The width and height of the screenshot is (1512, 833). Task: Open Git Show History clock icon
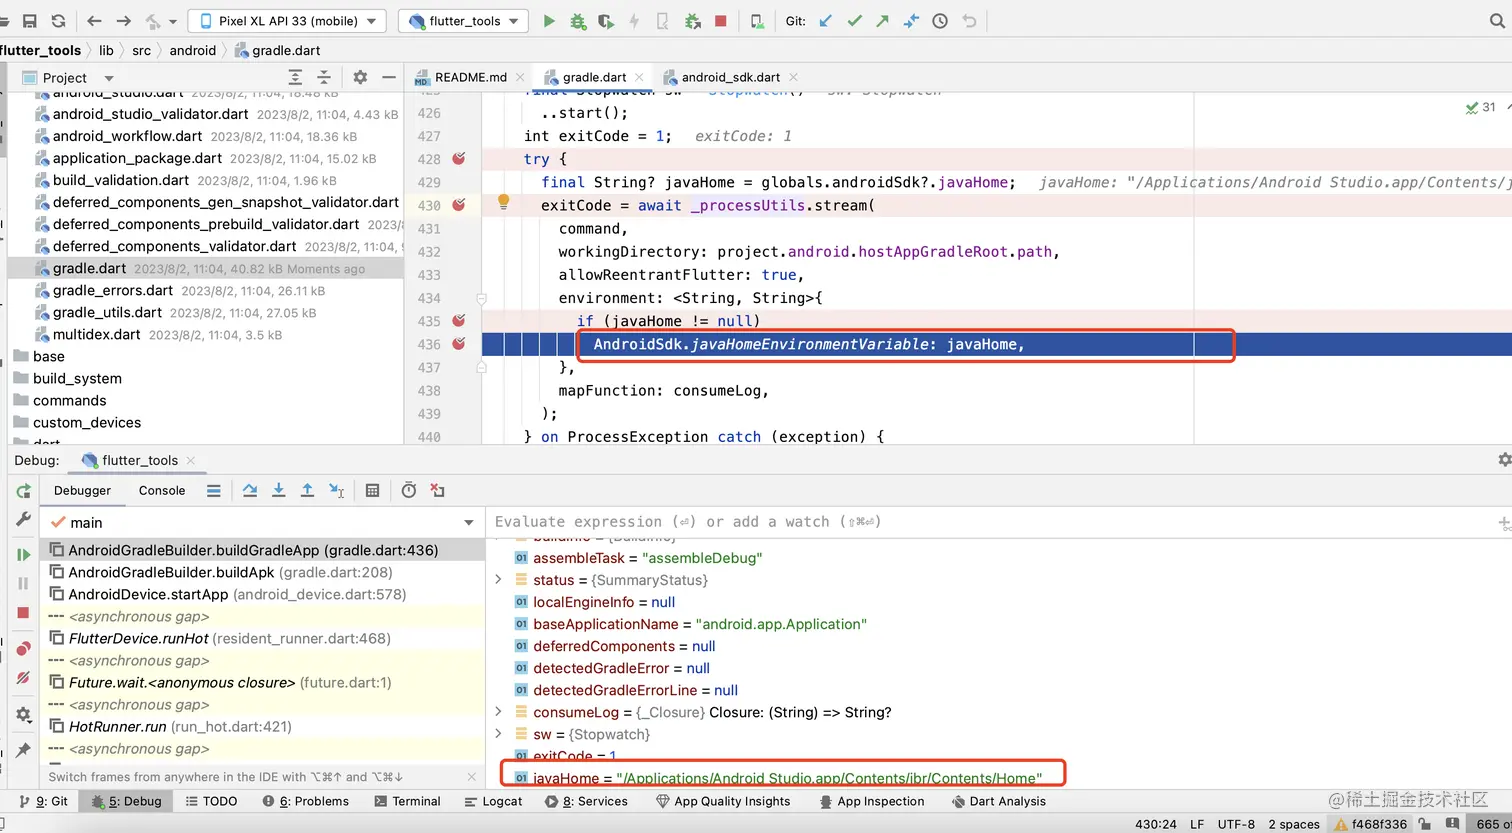click(940, 20)
